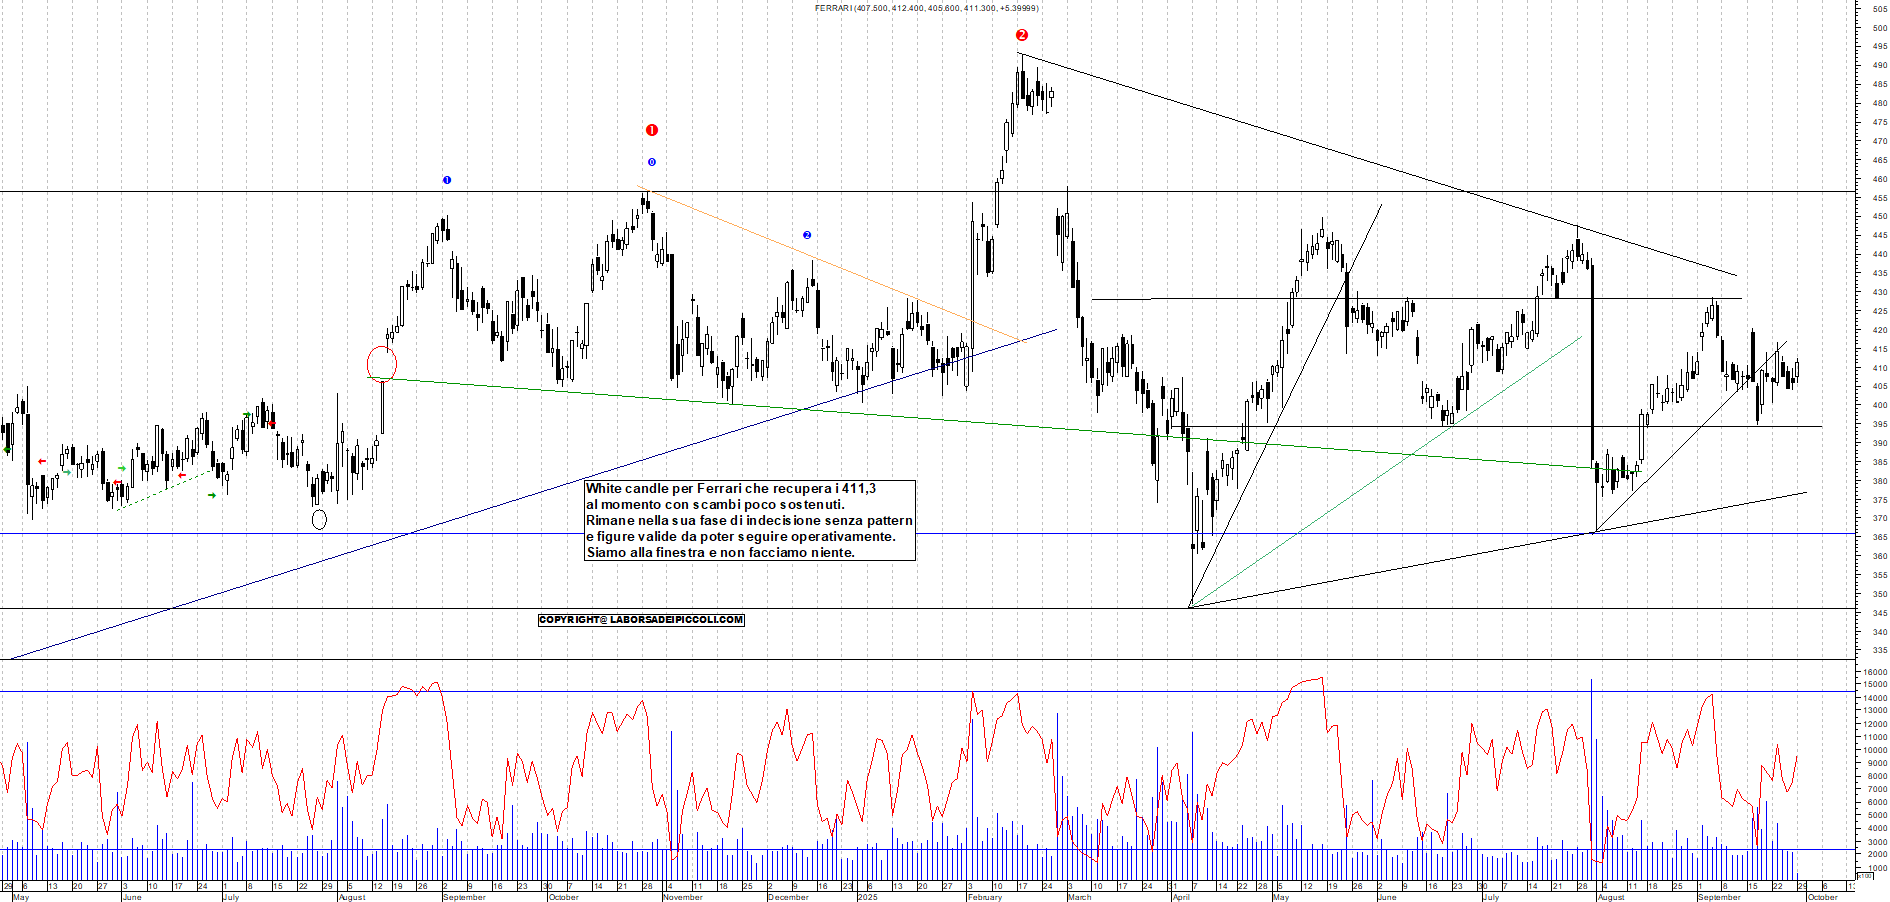Open the 'White candle per Ferrari' comment box
The width and height of the screenshot is (1890, 902).
pos(749,520)
